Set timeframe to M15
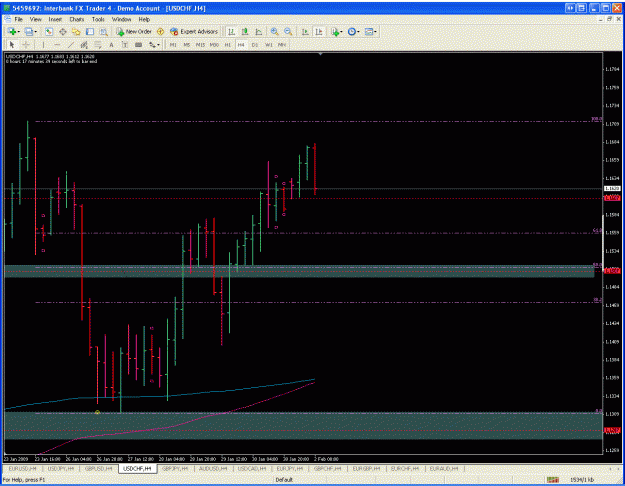Viewport: 625px width, 486px height. 200,45
